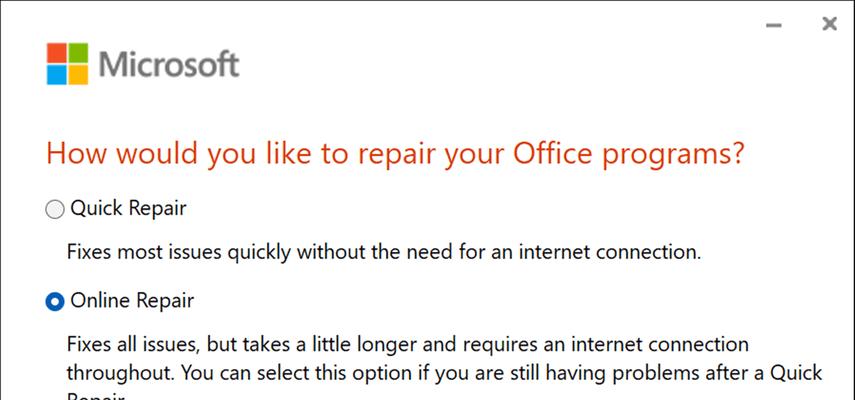The image size is (855, 400).
Task: Select the Quick Repair radio button
Action: tap(55, 210)
